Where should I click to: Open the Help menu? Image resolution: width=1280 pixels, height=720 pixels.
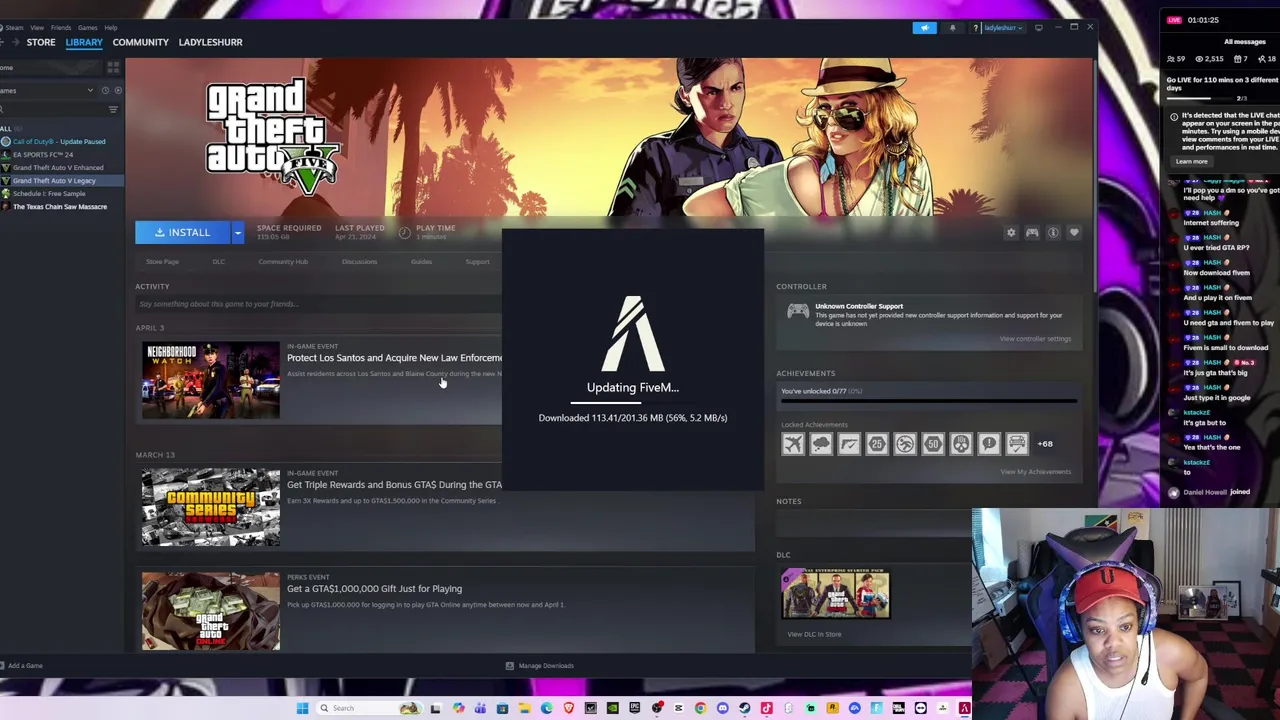tap(111, 28)
